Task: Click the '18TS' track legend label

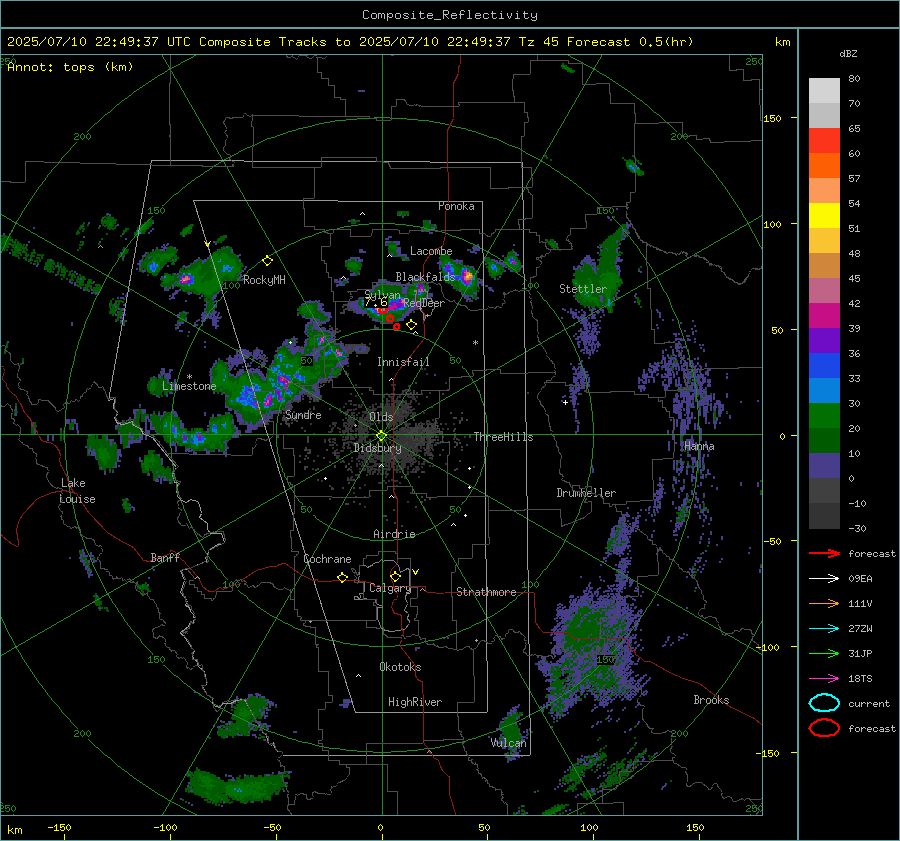Action: pos(860,679)
